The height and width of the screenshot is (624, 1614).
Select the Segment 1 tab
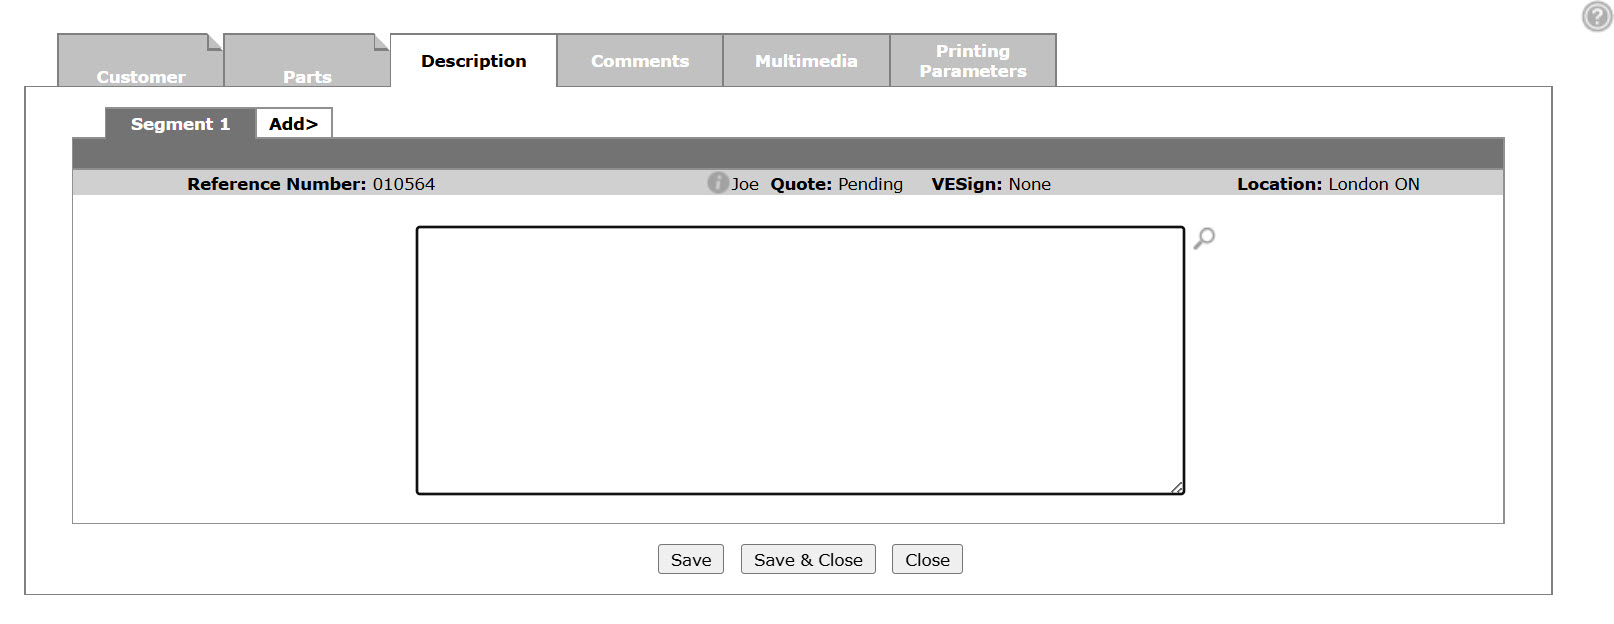point(181,124)
